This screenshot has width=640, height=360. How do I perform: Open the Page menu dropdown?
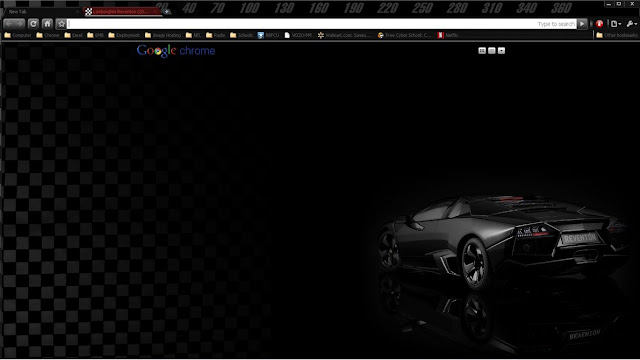click(x=616, y=24)
